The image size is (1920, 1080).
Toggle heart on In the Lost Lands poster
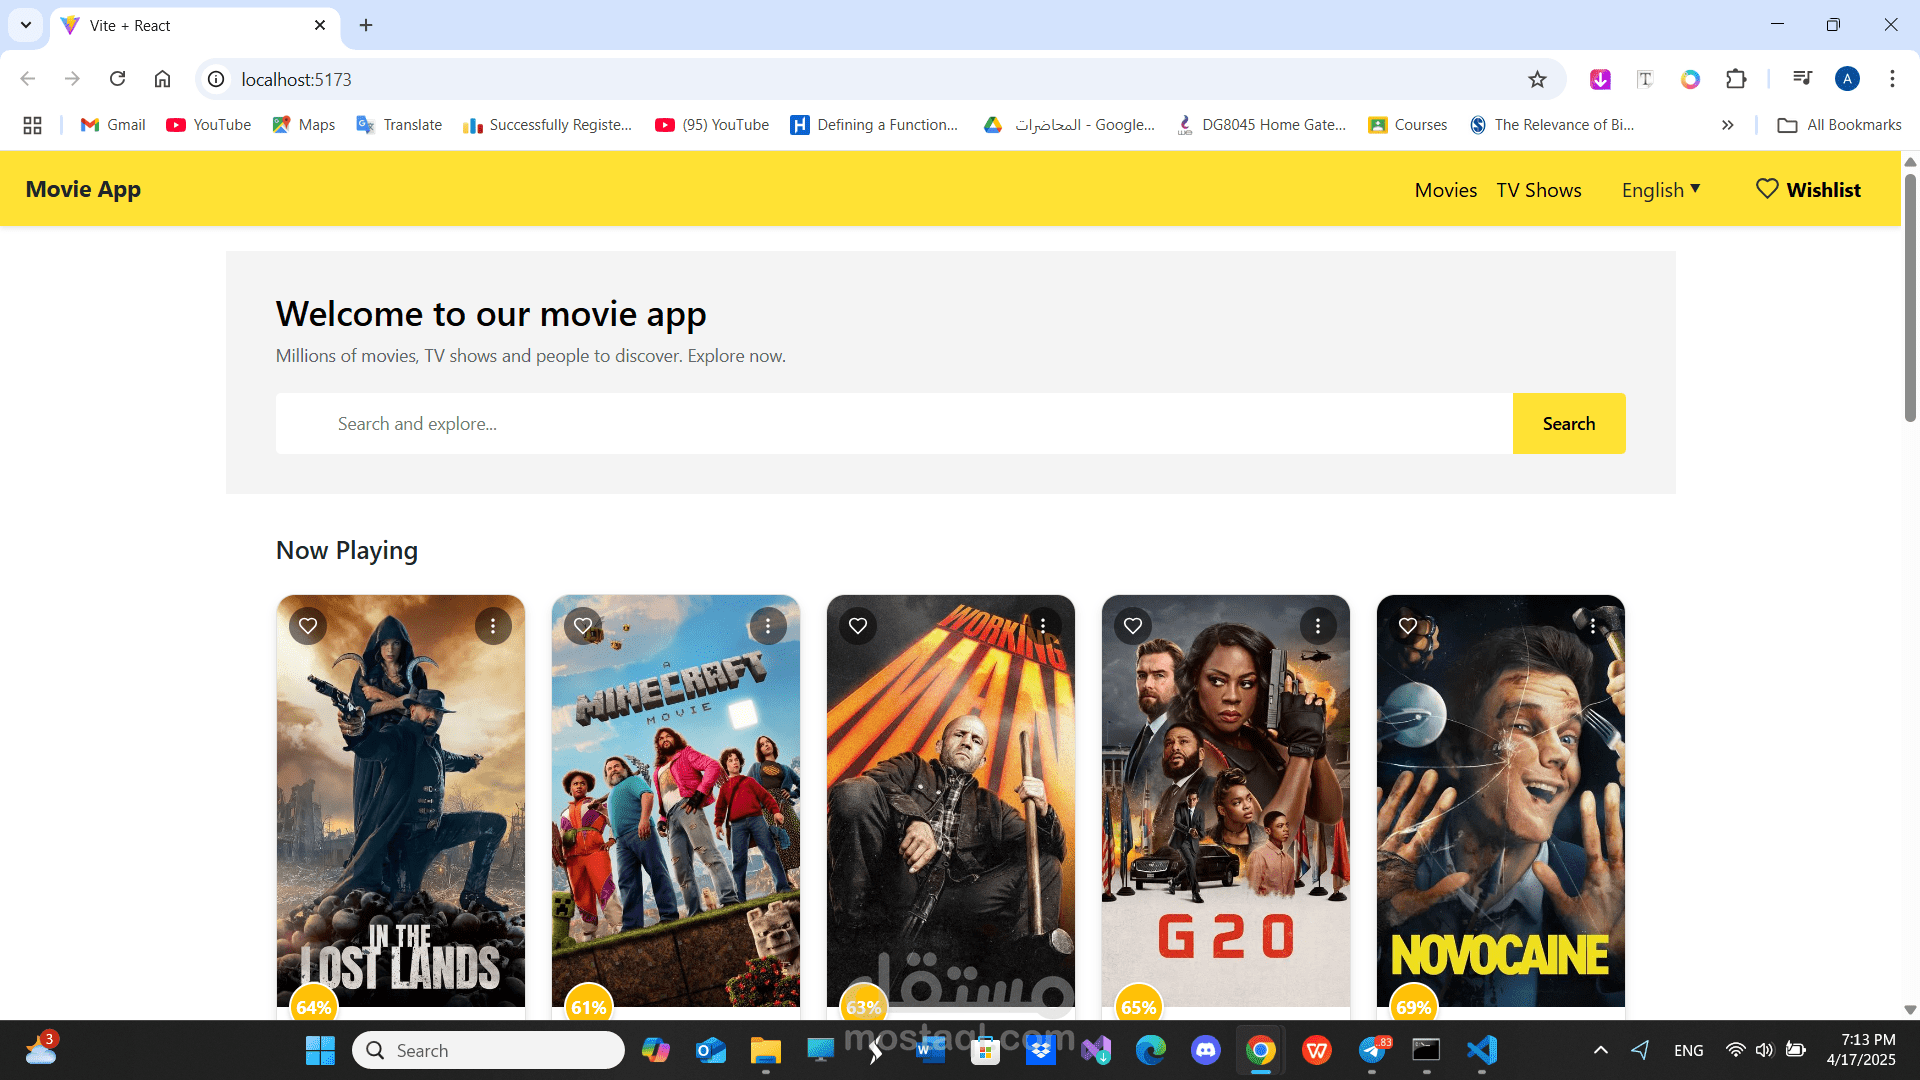click(x=308, y=626)
